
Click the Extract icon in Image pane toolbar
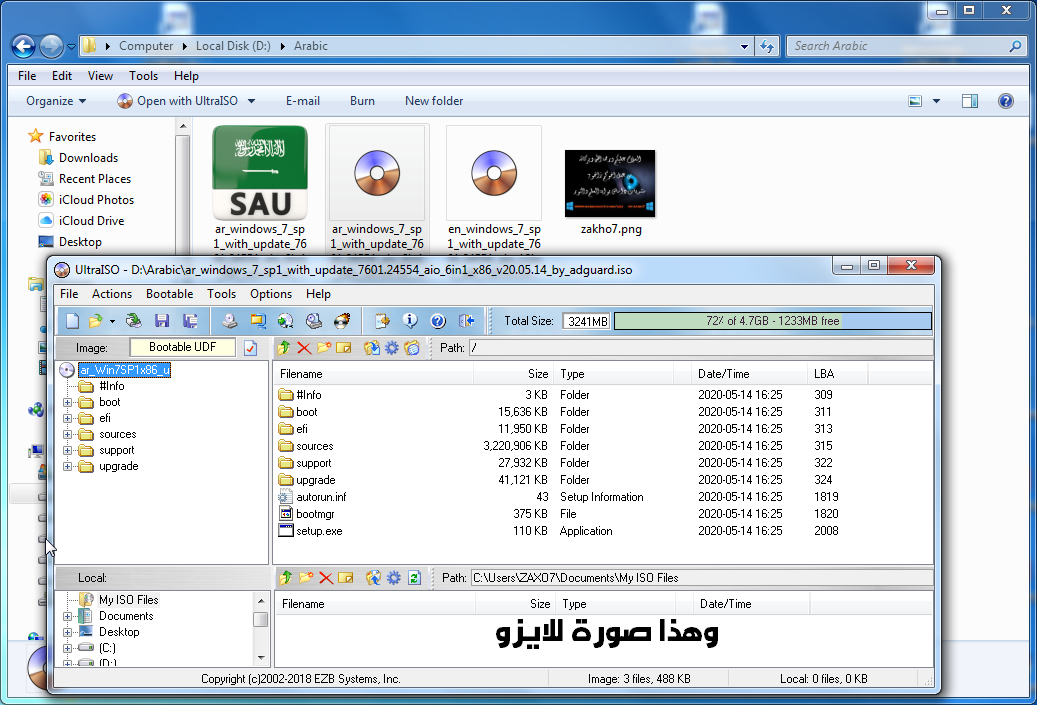pos(372,347)
